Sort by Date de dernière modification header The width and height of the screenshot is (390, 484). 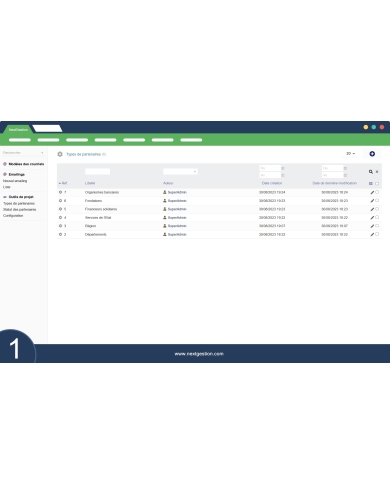point(334,183)
